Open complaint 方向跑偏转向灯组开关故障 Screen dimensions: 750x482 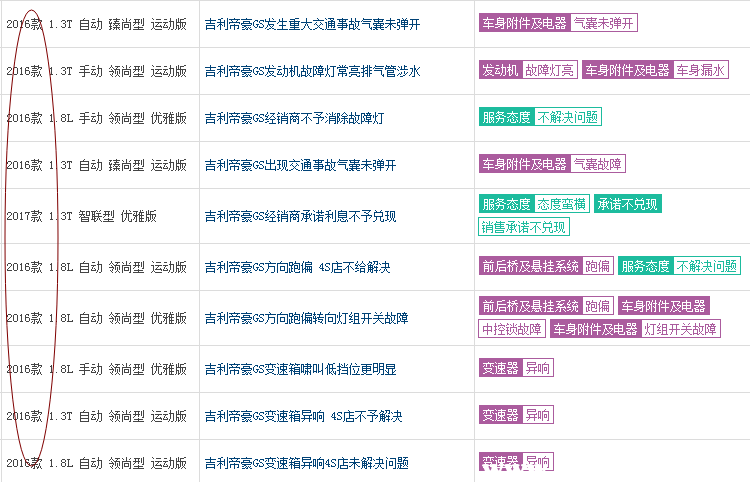pyautogui.click(x=306, y=318)
